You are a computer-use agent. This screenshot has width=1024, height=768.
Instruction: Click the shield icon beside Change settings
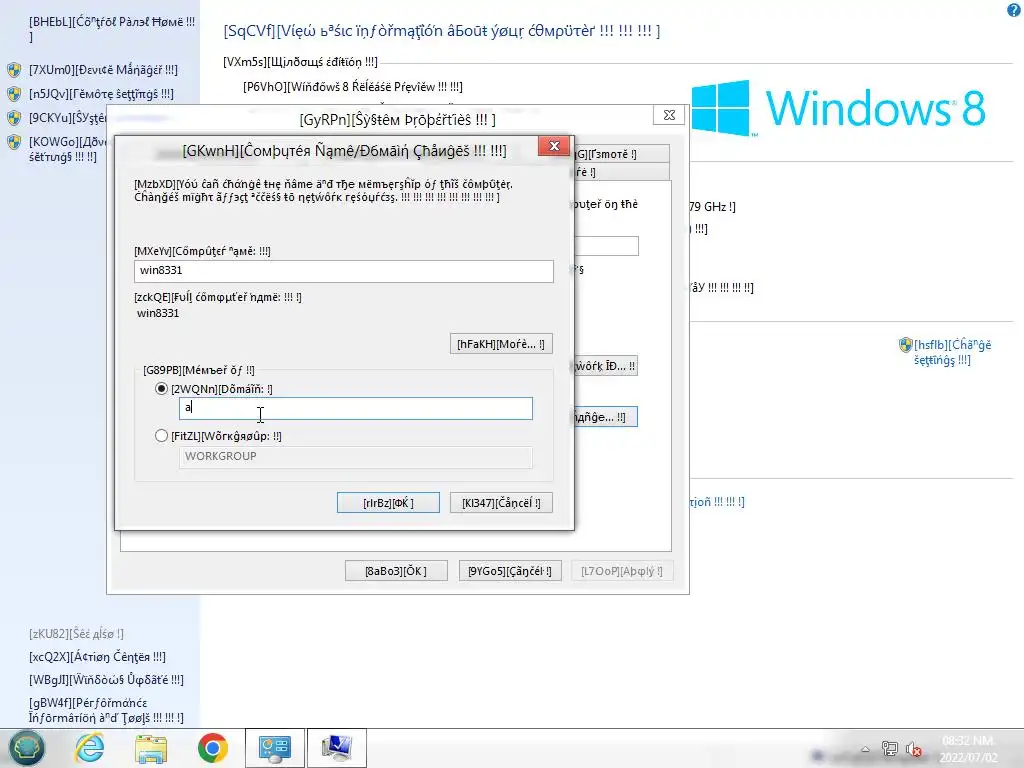coord(905,344)
